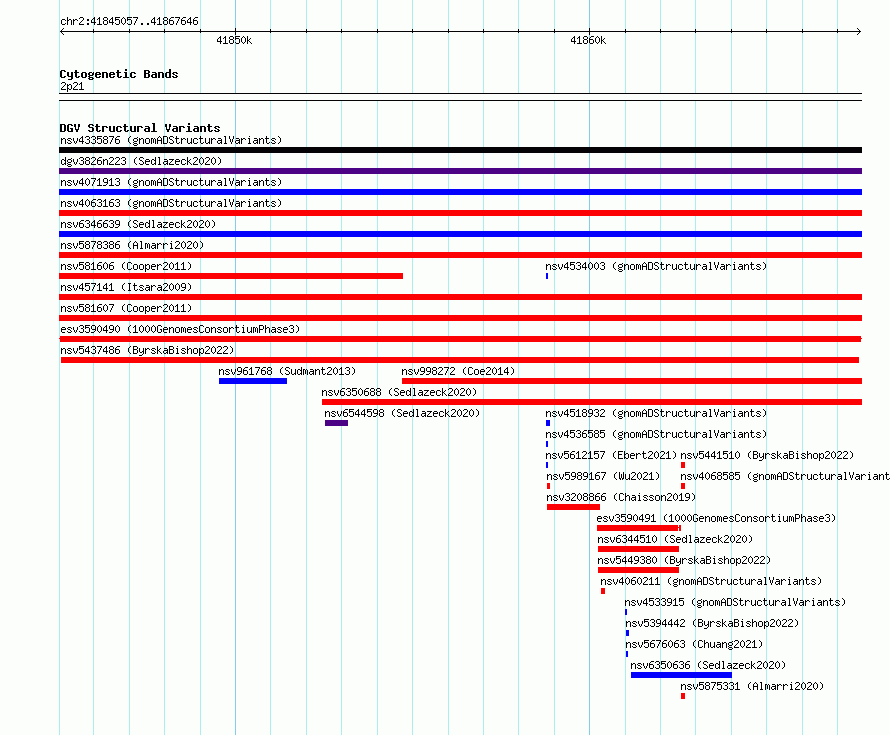This screenshot has height=735, width=890.
Task: Click the red marker under nsv5875331
Action: 683,696
